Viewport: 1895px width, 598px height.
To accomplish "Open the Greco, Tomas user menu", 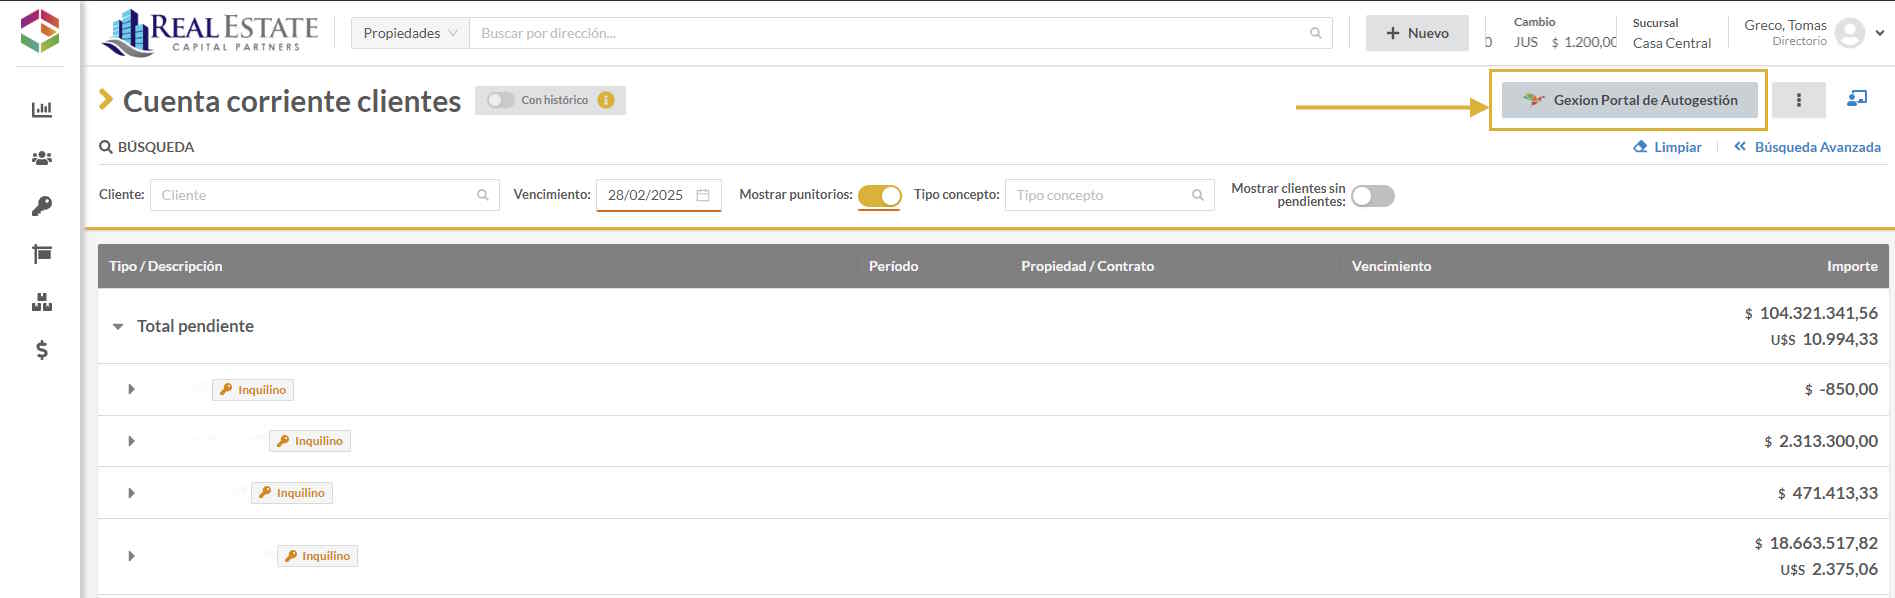I will coord(1813,33).
